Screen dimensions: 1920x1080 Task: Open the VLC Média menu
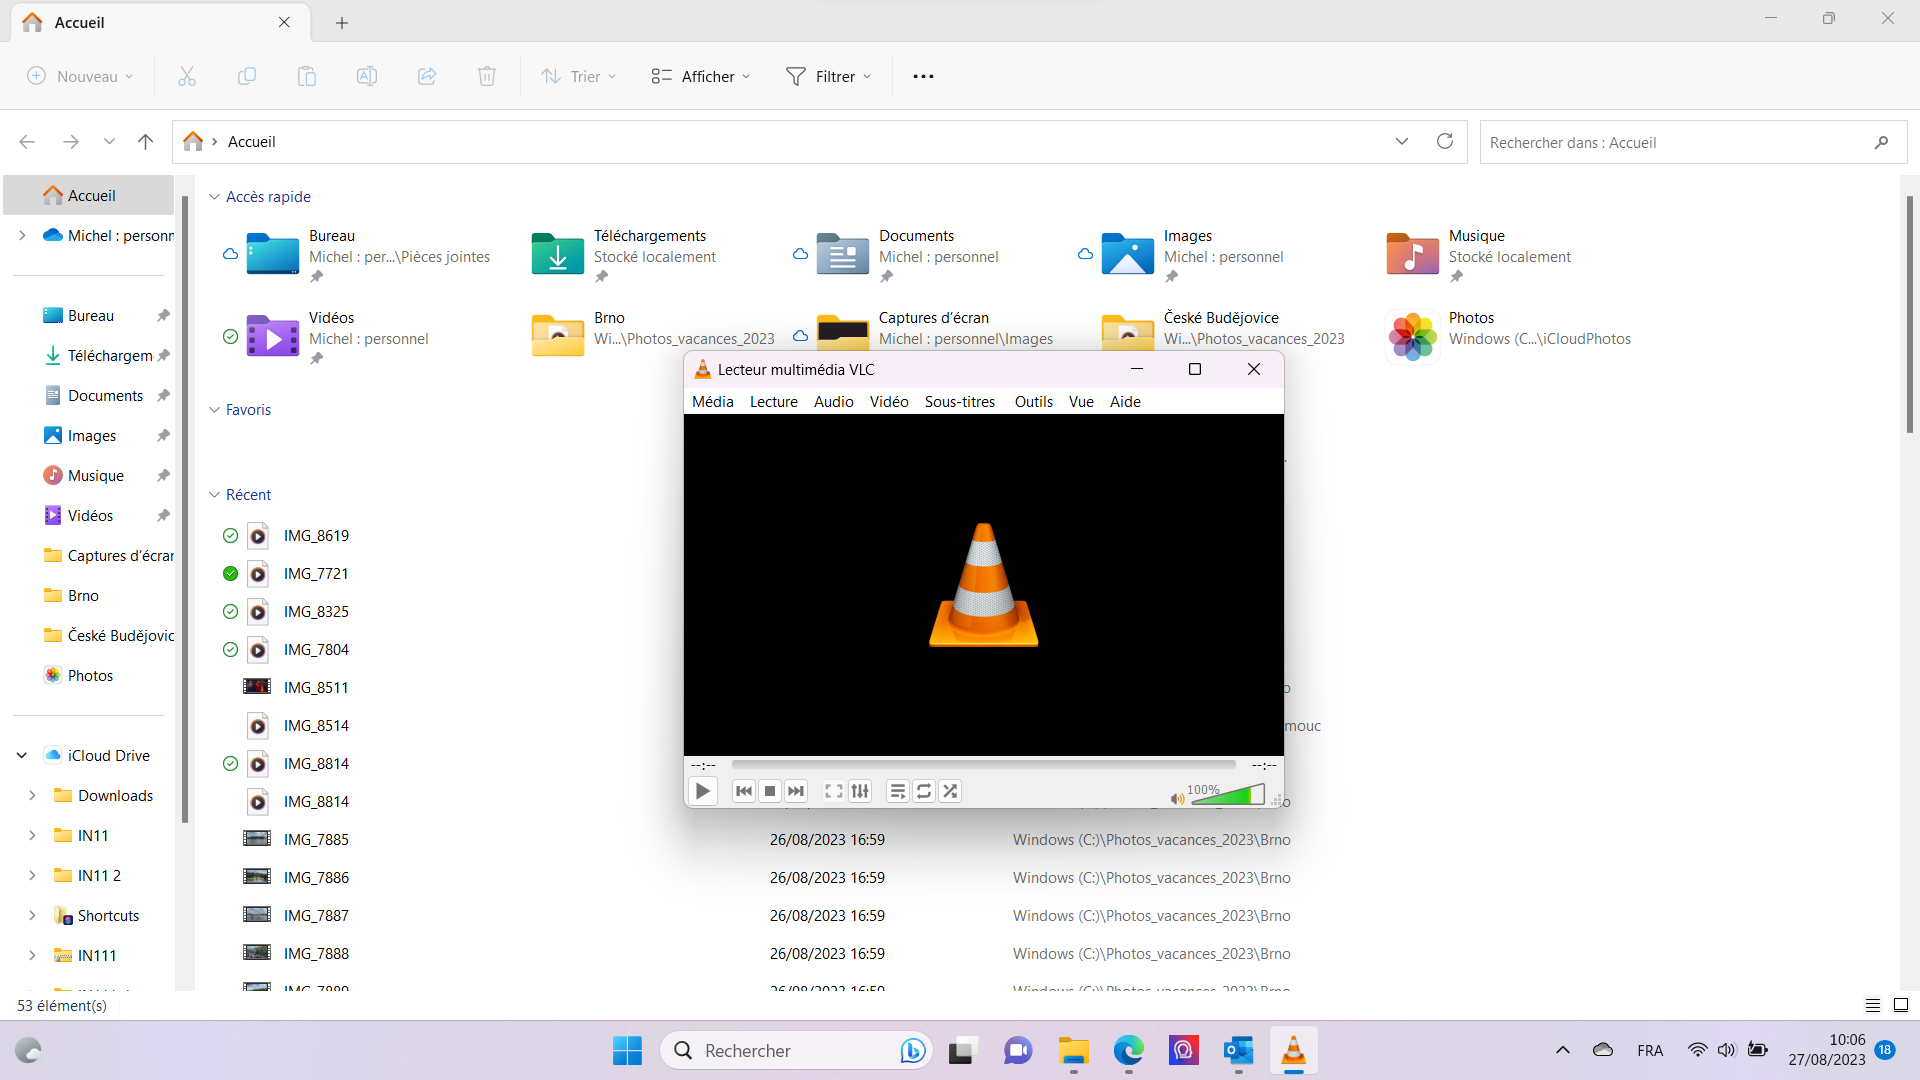coord(712,401)
